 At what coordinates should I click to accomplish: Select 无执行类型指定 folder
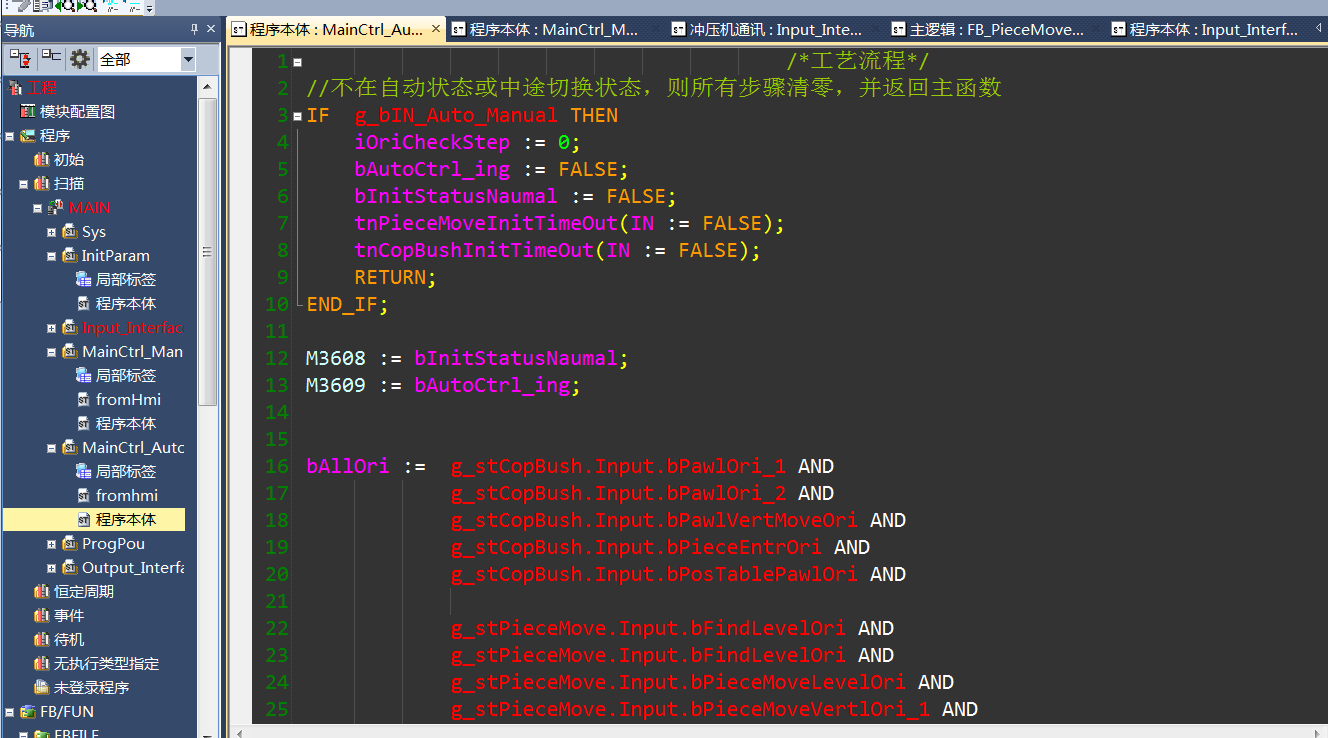(x=106, y=664)
